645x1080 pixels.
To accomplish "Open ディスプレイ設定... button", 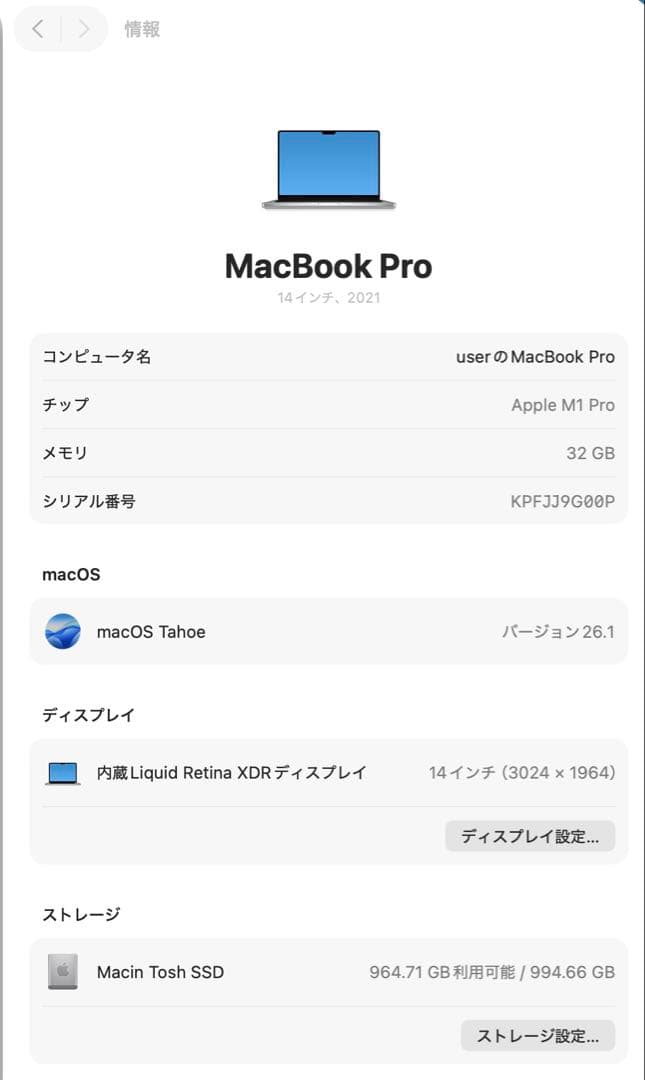I will click(x=529, y=836).
